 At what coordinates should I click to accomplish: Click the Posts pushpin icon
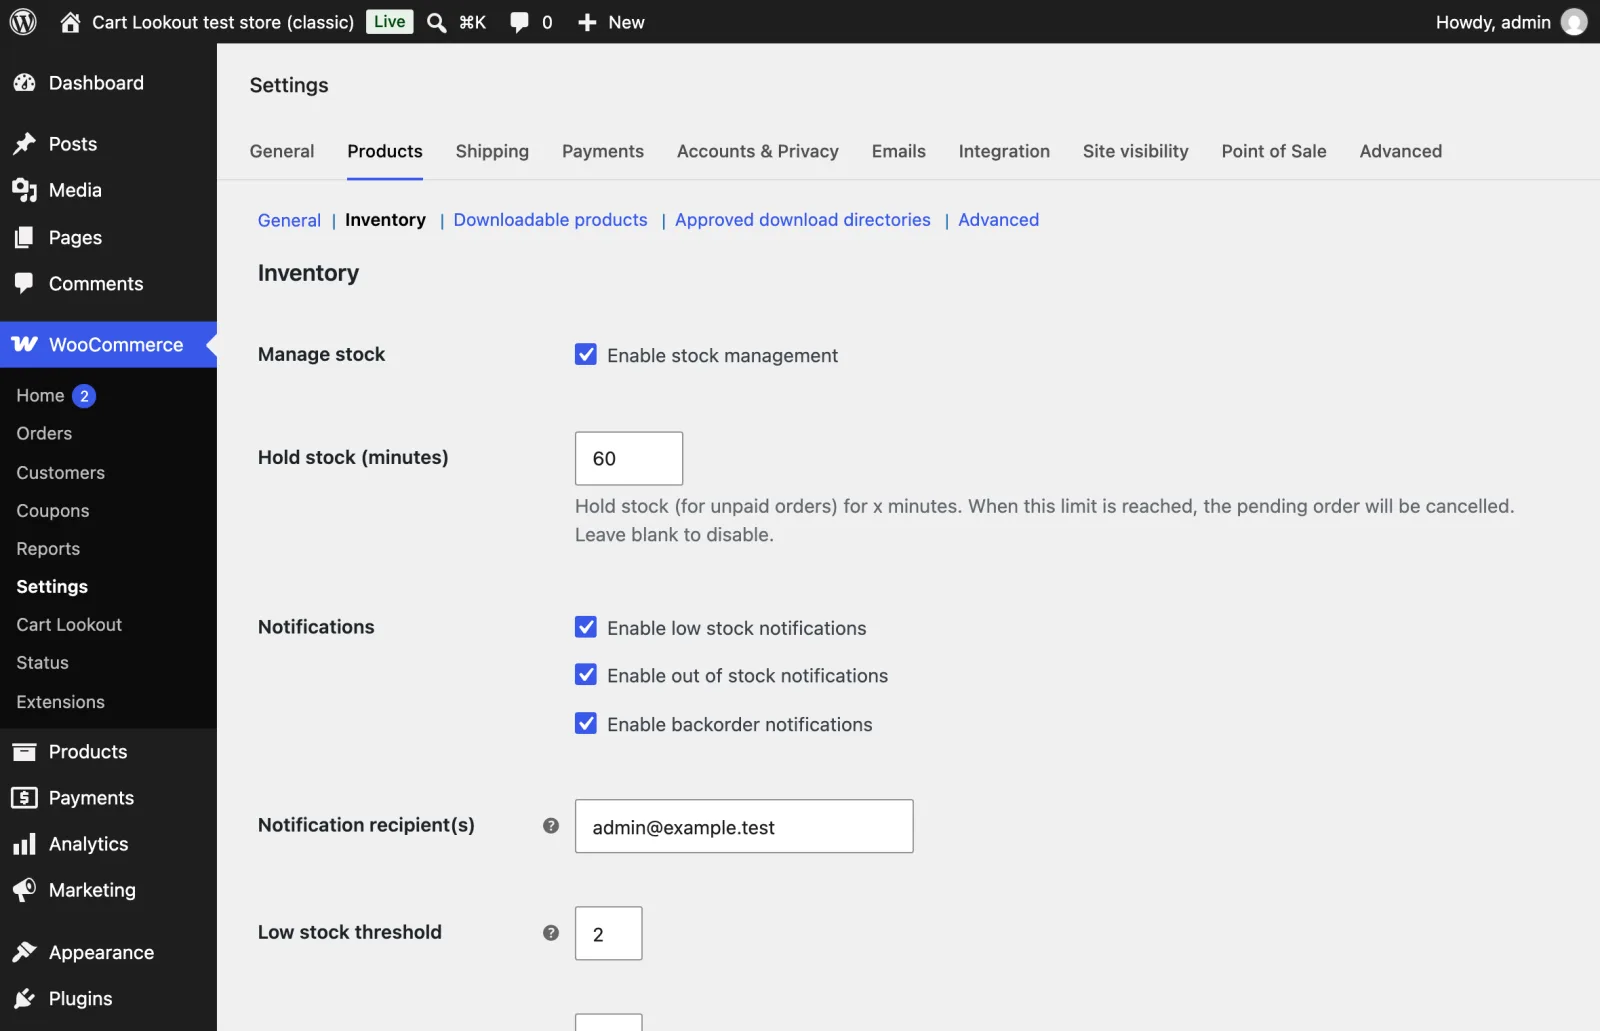coord(25,144)
